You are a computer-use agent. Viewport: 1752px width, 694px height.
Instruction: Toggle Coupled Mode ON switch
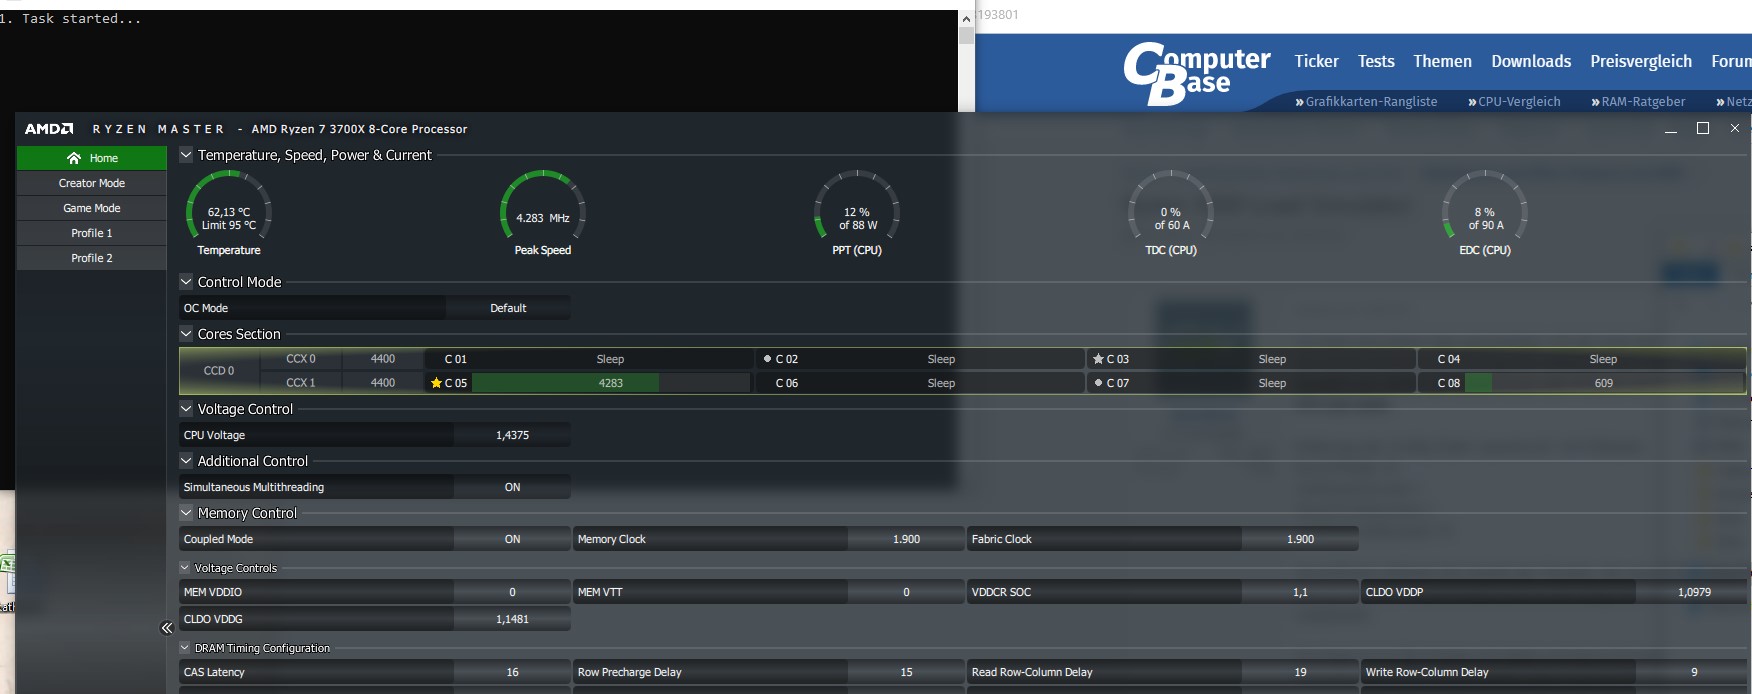[512, 539]
